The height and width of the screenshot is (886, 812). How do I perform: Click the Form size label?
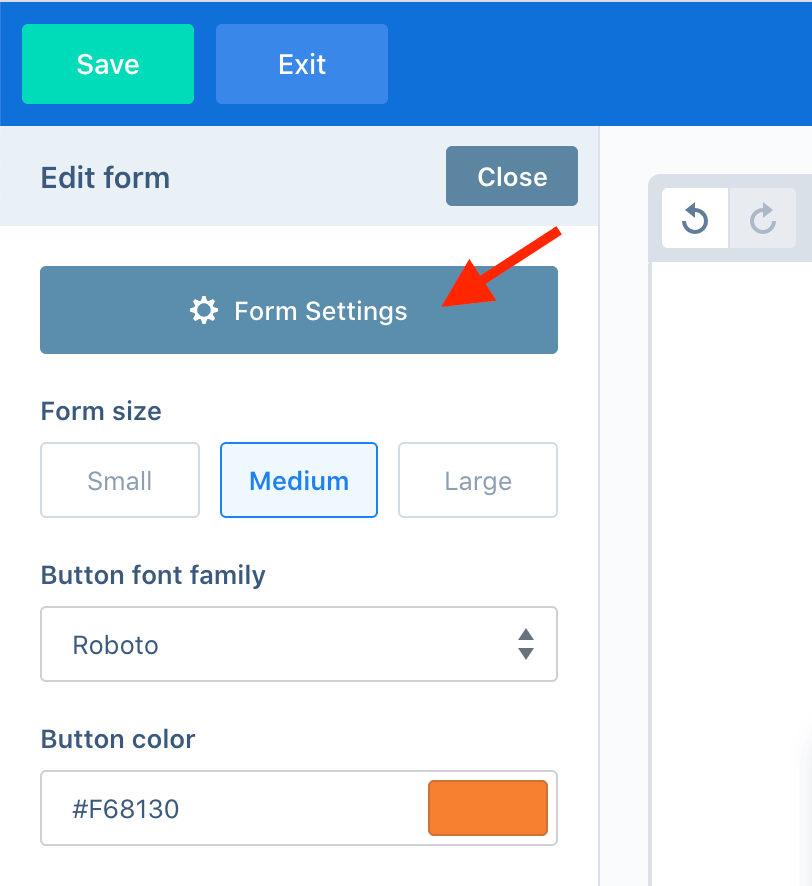pos(101,411)
